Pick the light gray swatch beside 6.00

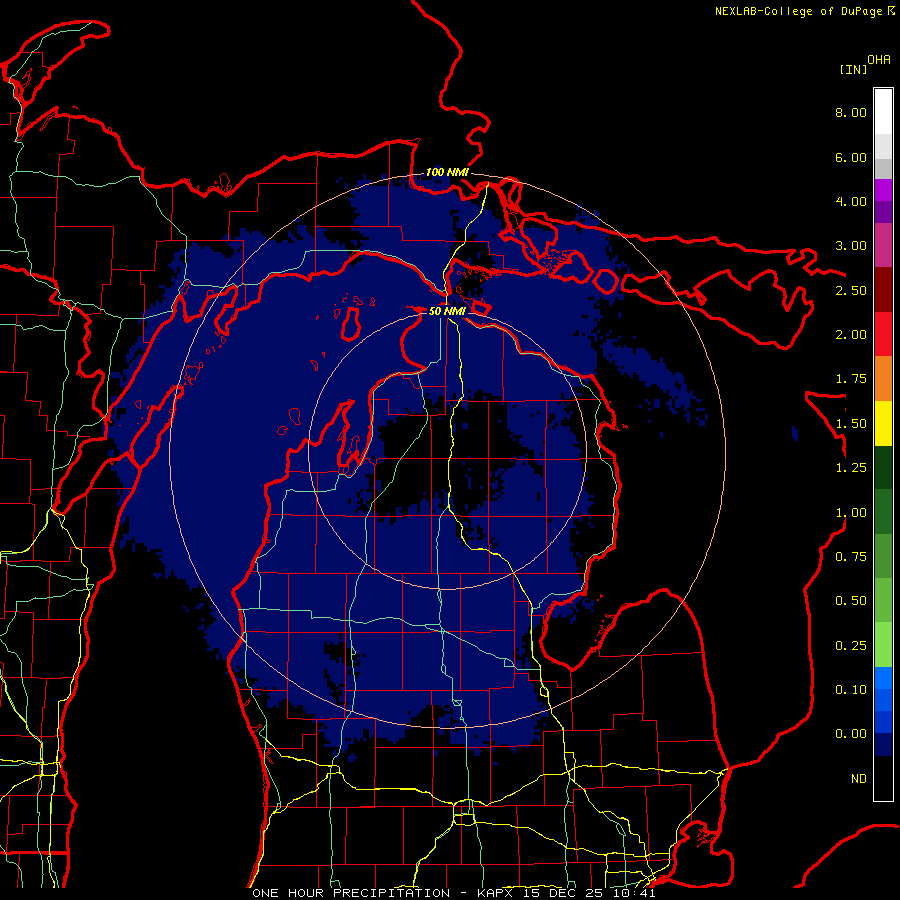(883, 146)
